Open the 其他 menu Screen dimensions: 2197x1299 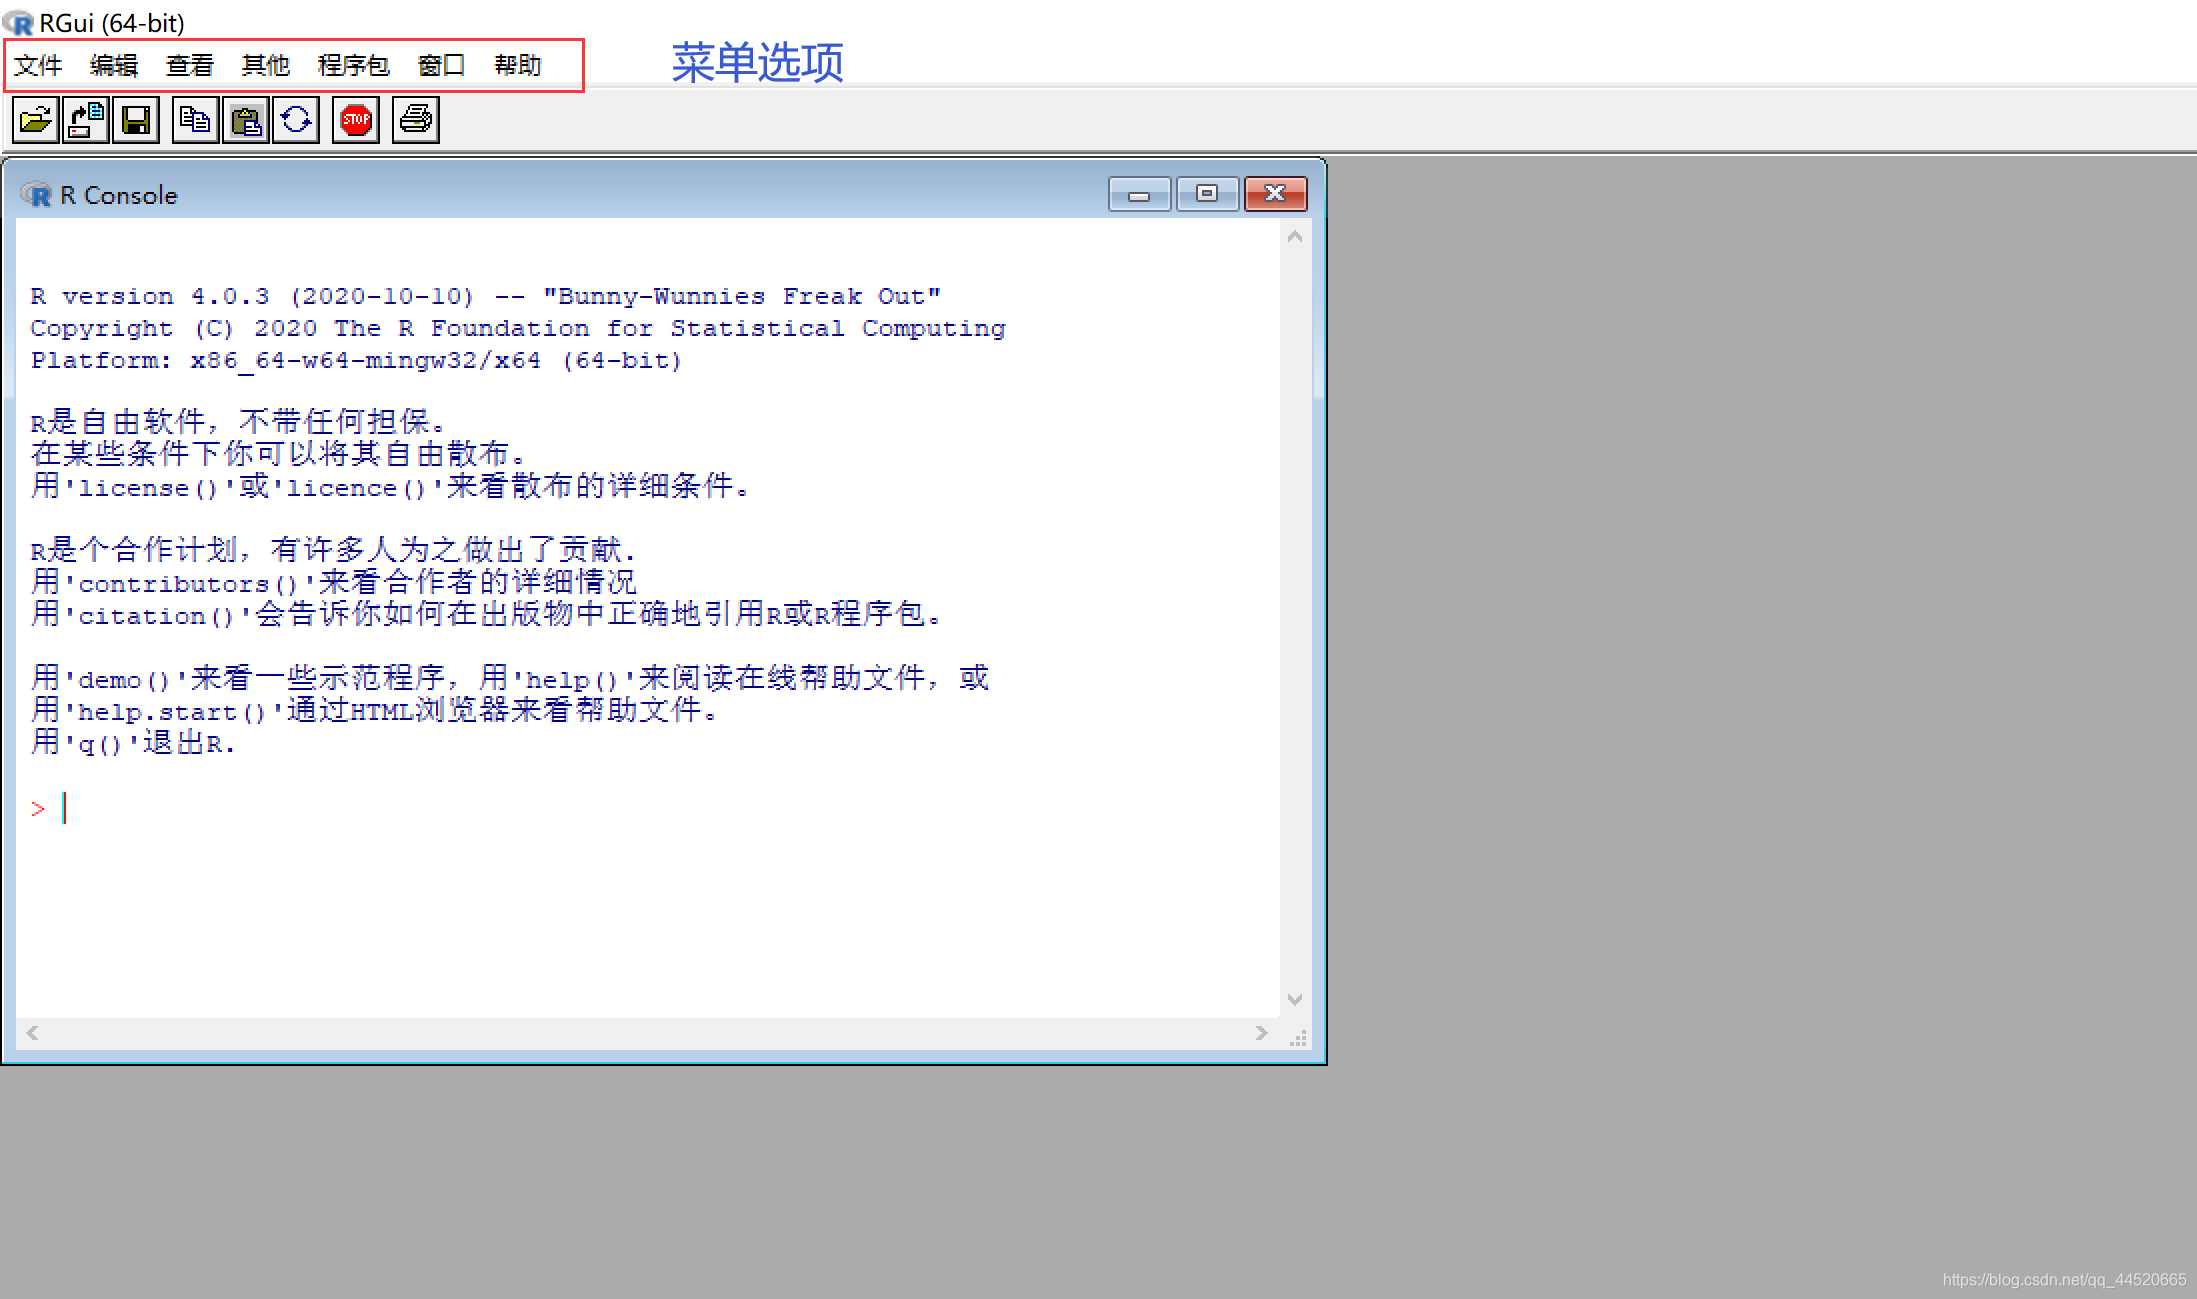pos(266,66)
